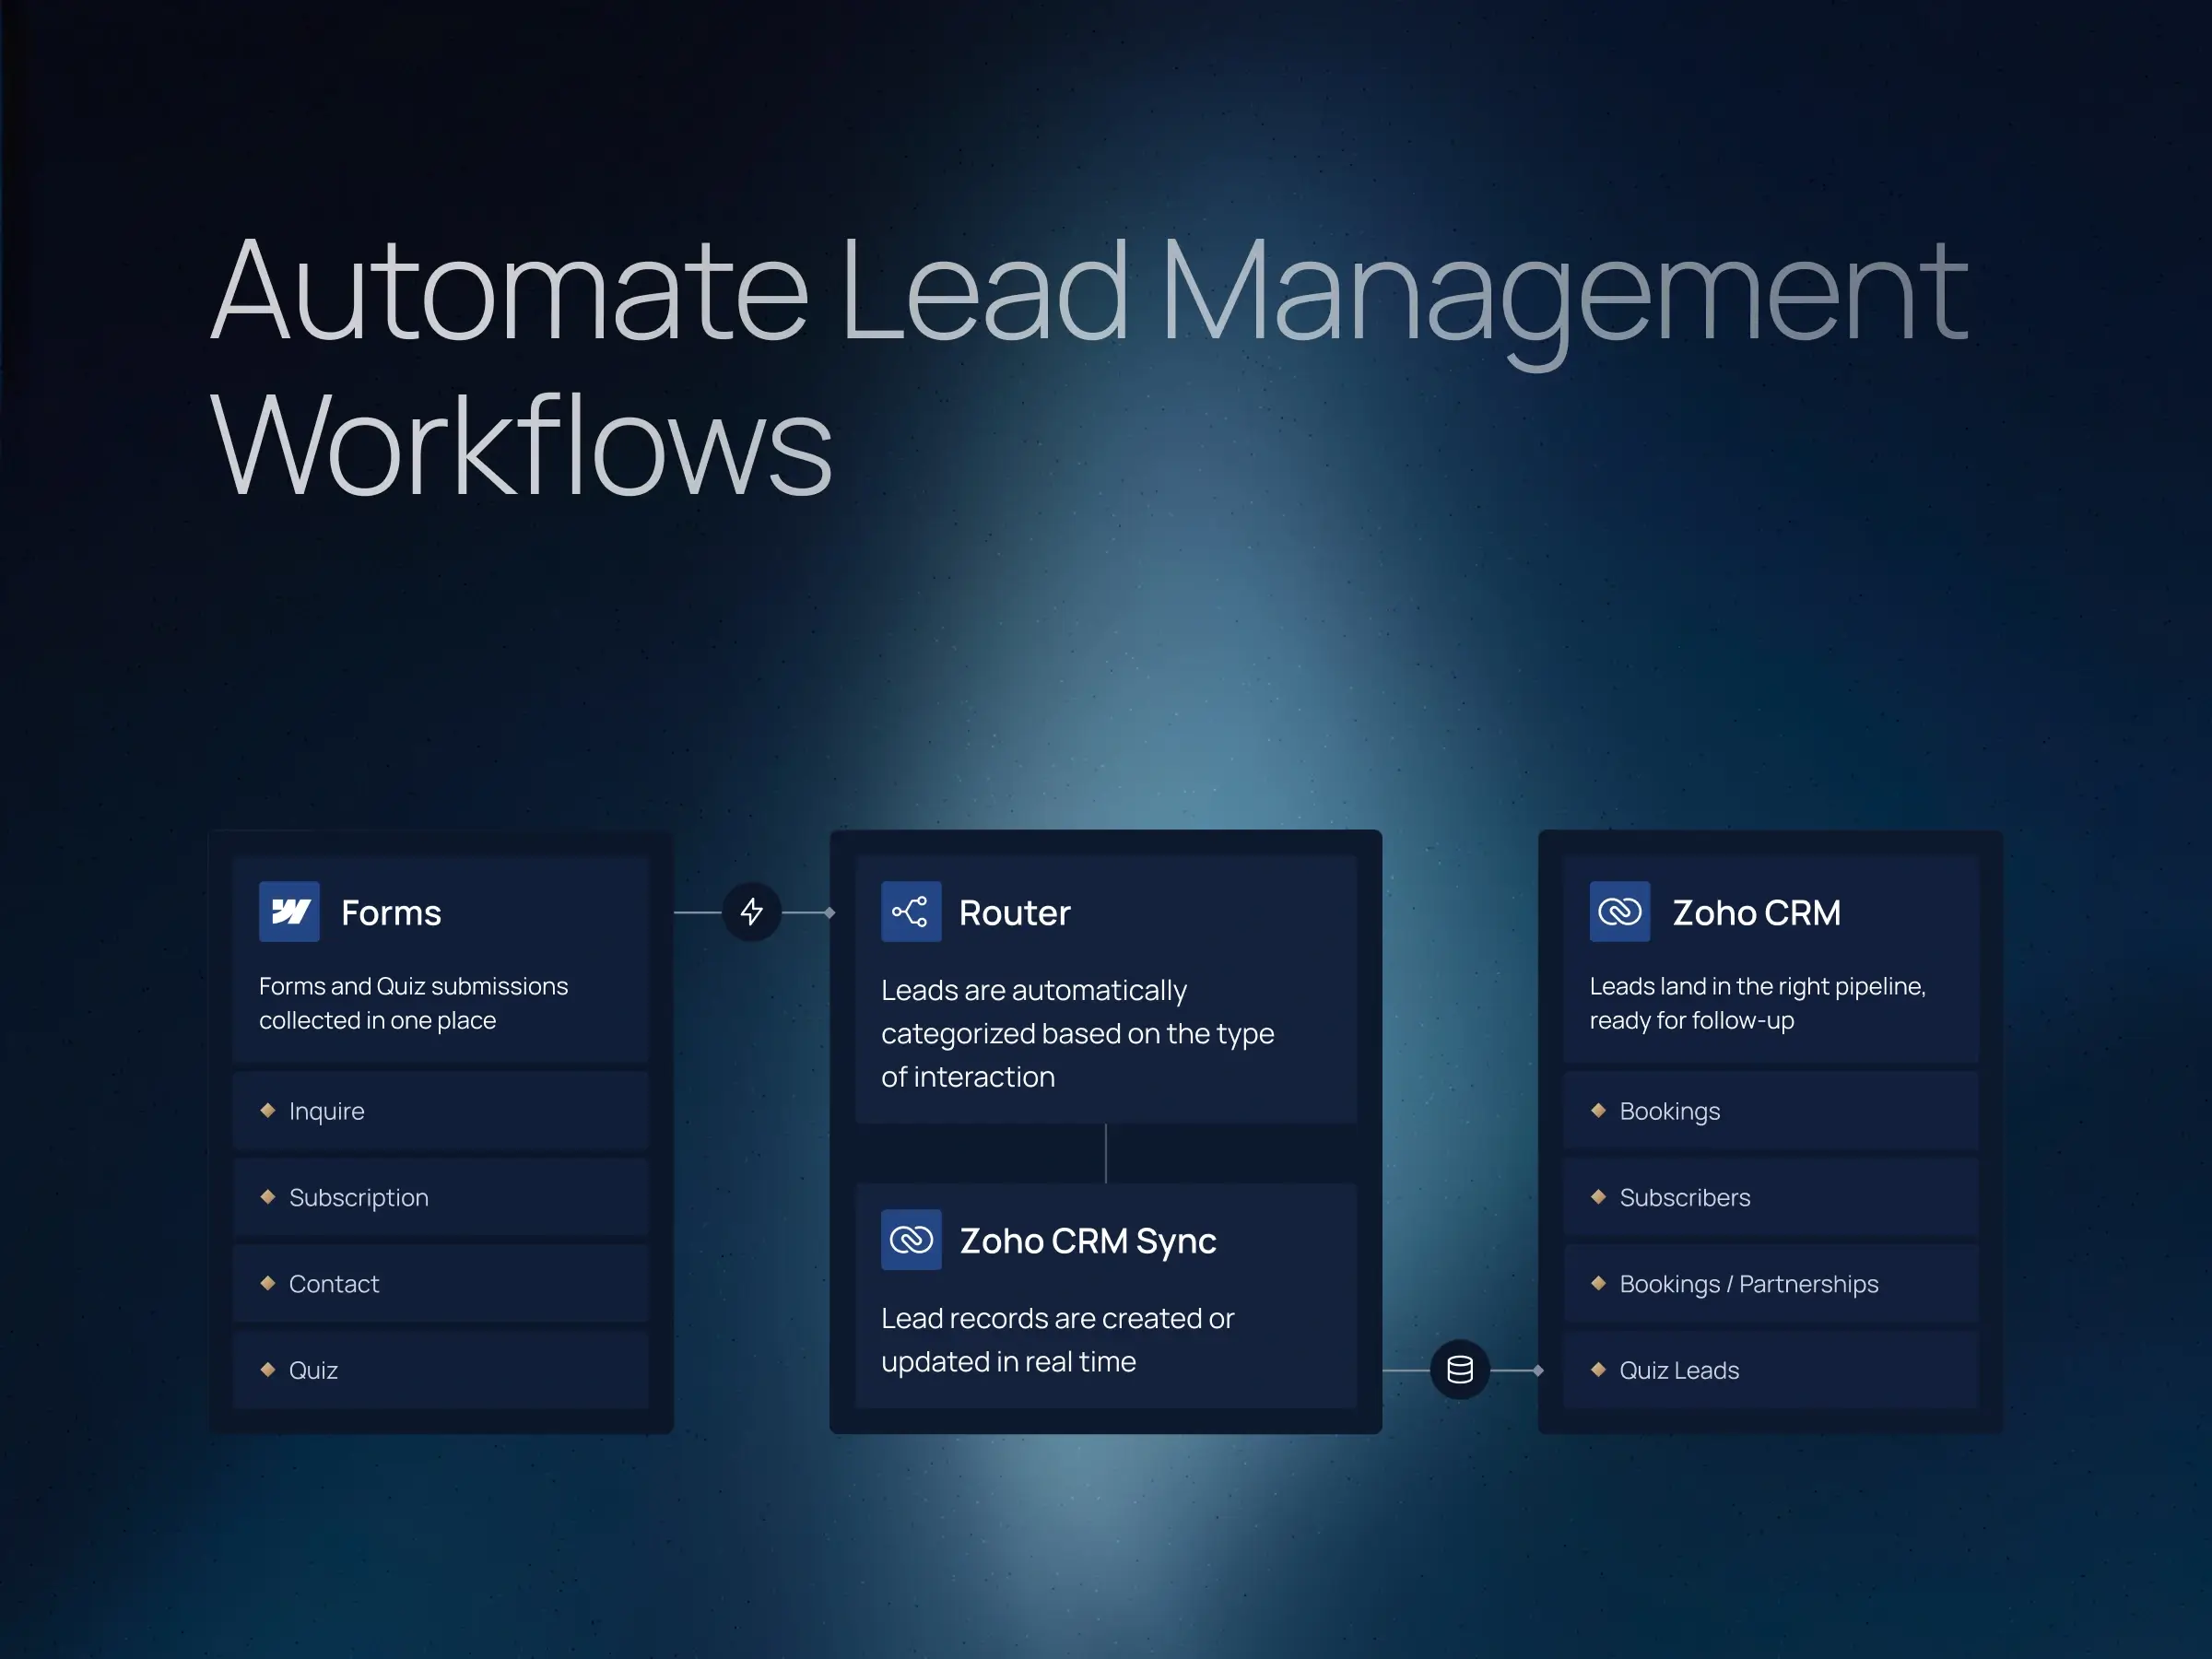Click the database cylinder connector icon
This screenshot has height=1659, width=2212.
1460,1370
